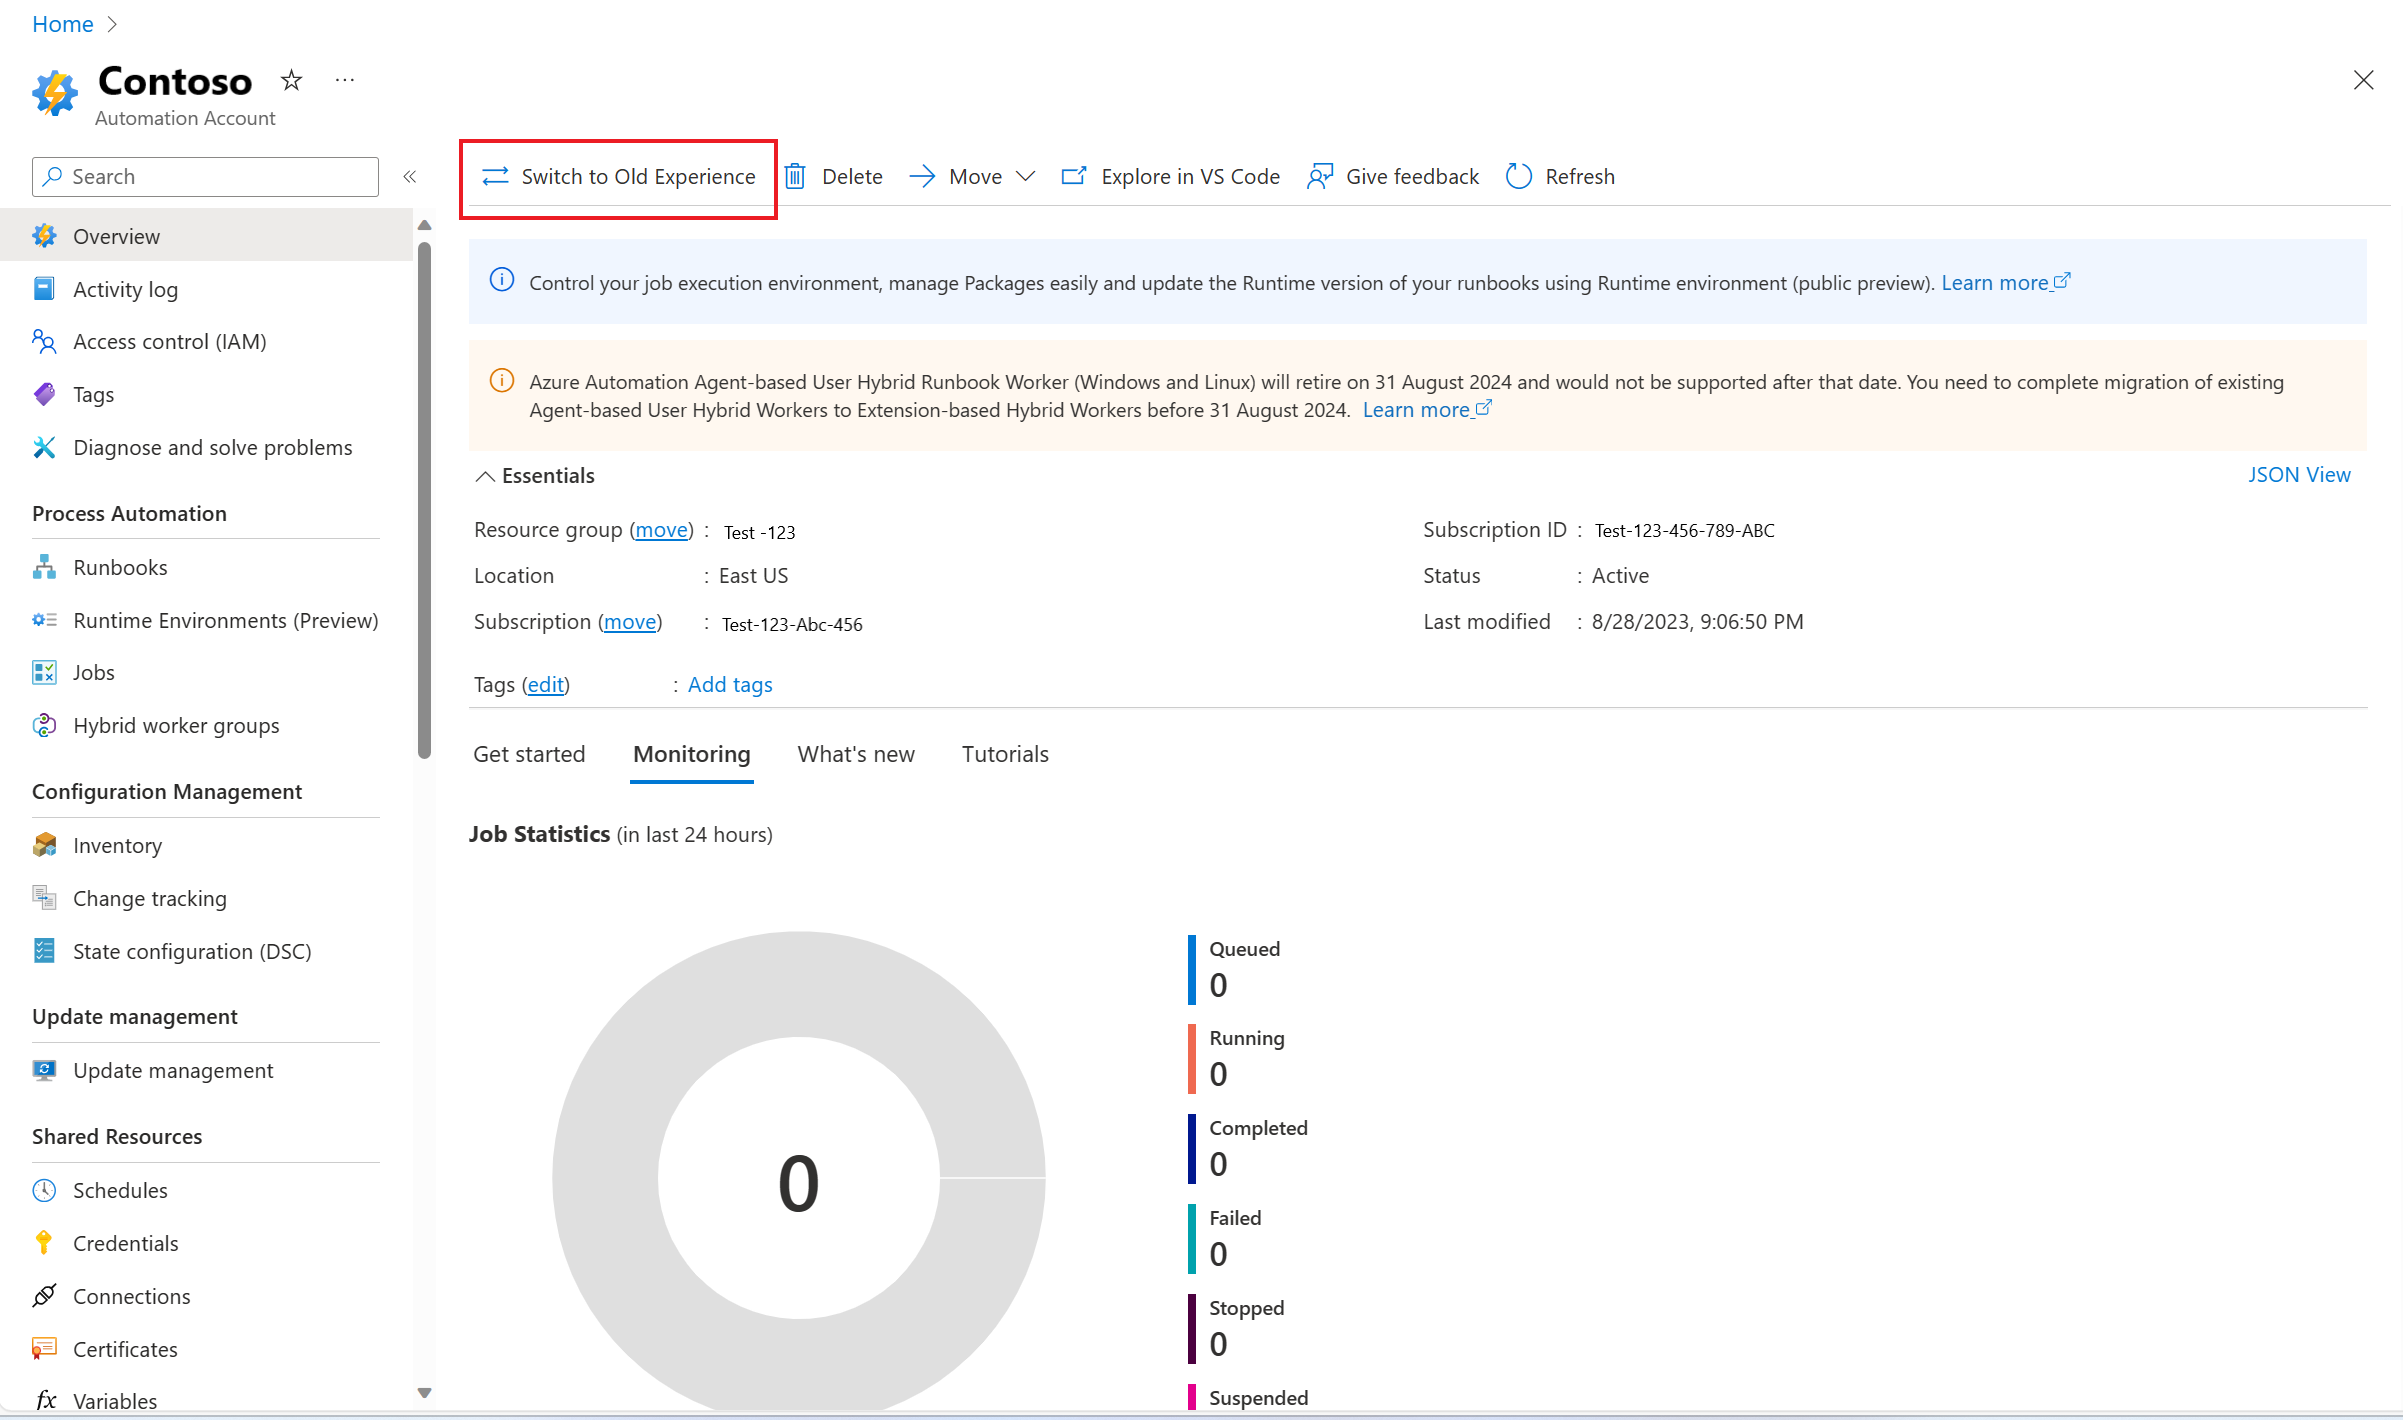Click the Credentials key icon
The width and height of the screenshot is (2403, 1420).
pyautogui.click(x=44, y=1243)
